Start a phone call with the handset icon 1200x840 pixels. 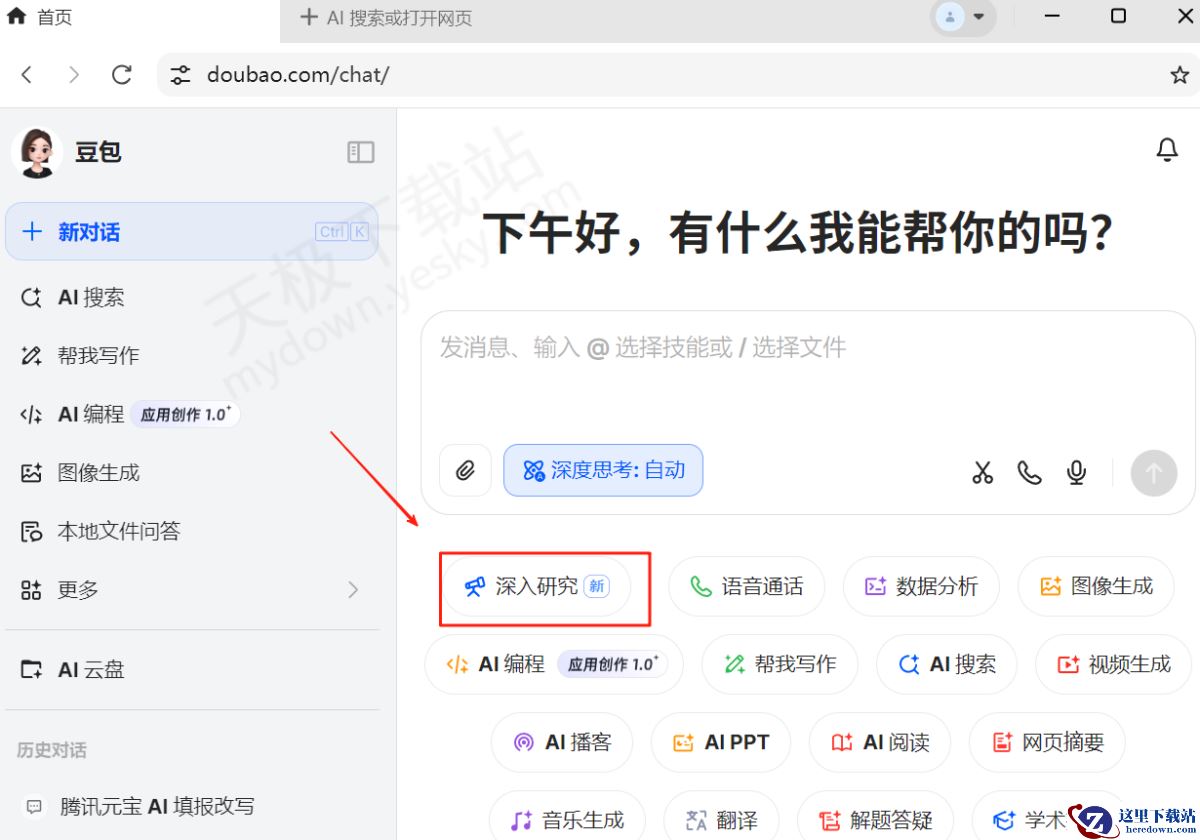(1029, 472)
